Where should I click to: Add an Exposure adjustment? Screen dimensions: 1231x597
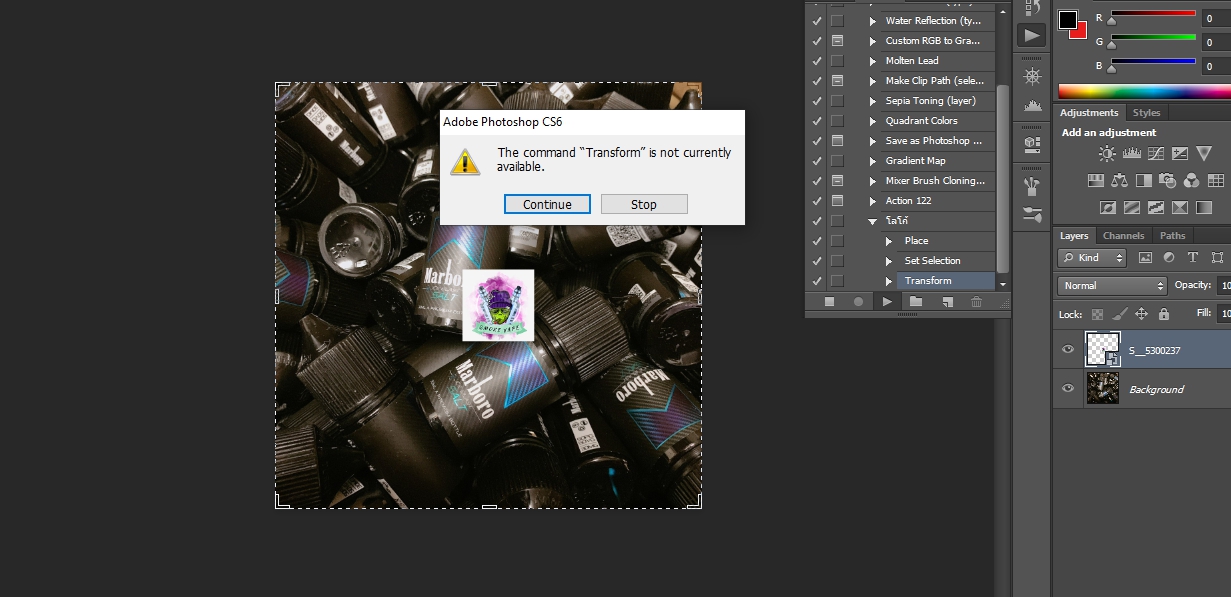[x=1180, y=154]
